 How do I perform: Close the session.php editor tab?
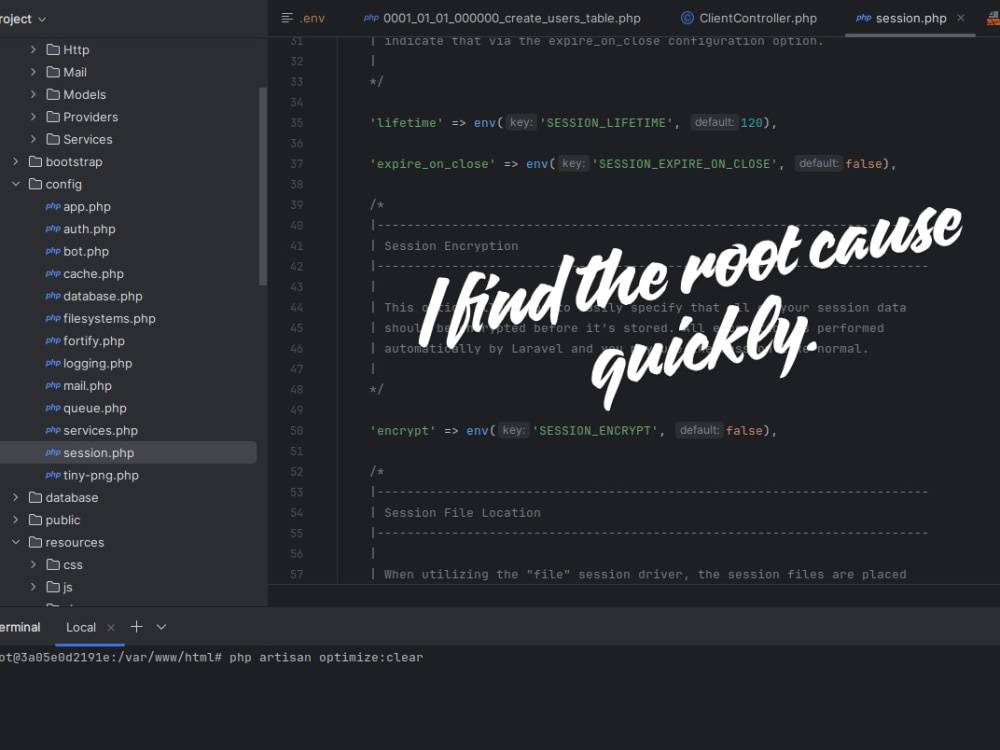pos(960,18)
